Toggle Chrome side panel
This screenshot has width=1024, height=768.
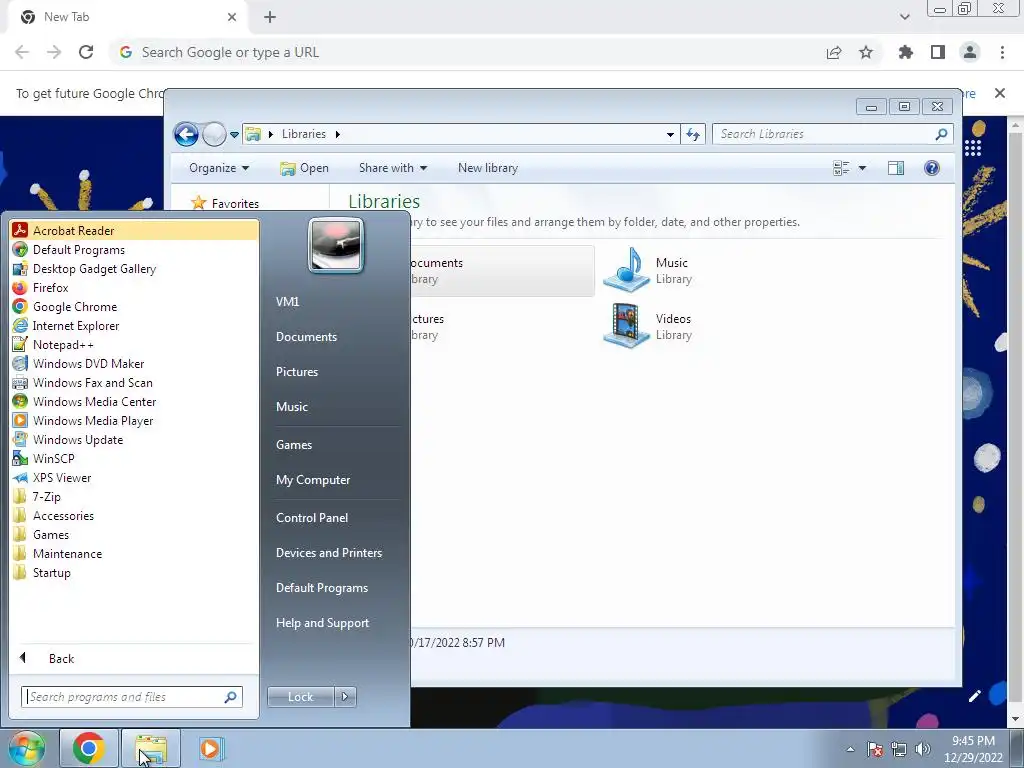938,52
